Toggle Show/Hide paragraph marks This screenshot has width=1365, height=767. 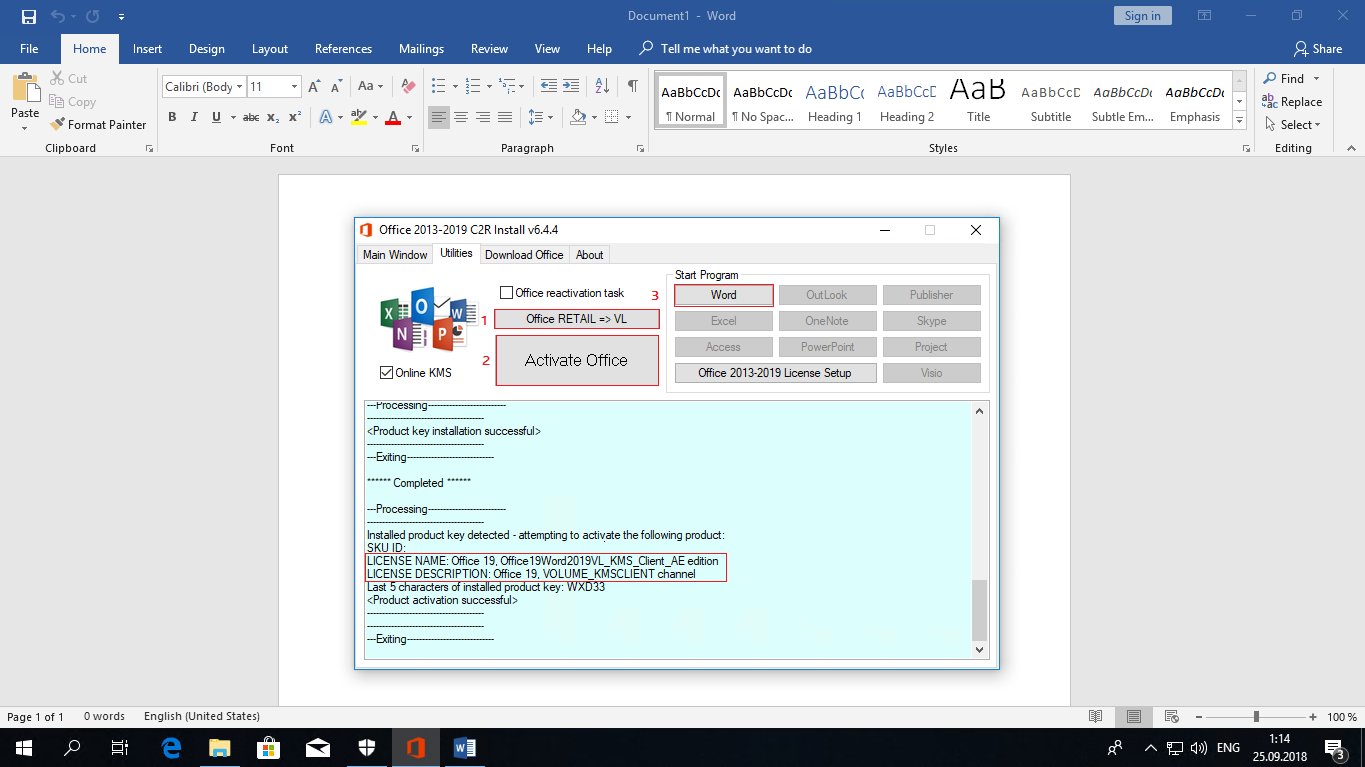(632, 87)
